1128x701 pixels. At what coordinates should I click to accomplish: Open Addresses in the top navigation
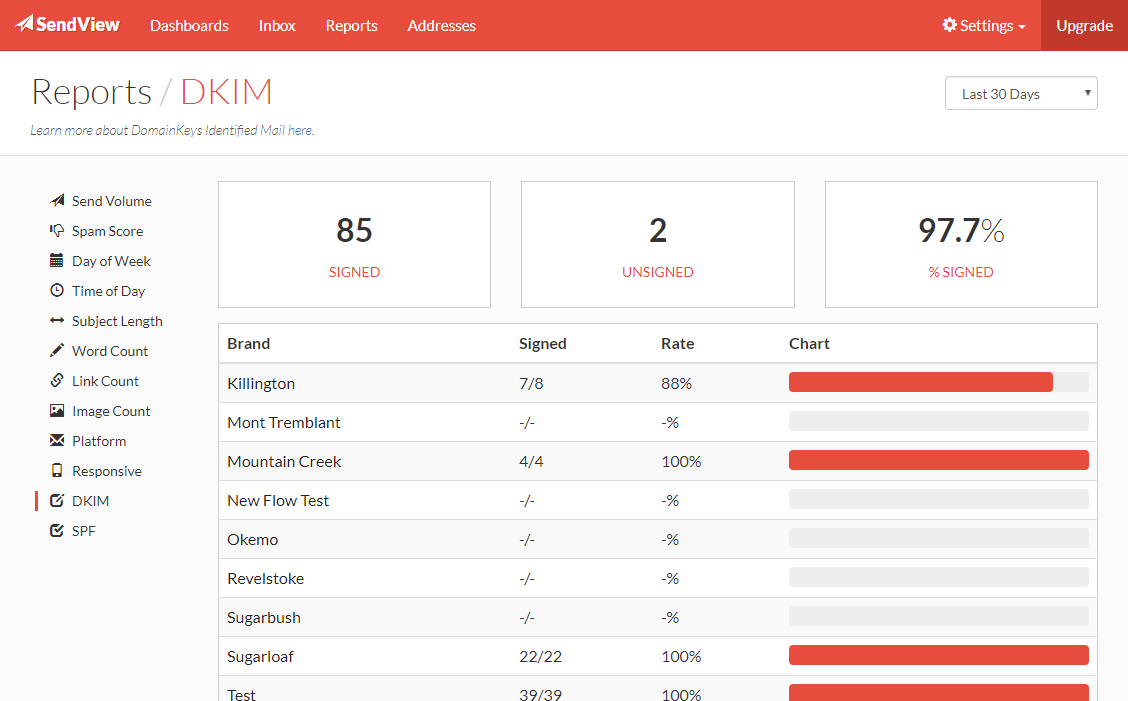pyautogui.click(x=442, y=25)
